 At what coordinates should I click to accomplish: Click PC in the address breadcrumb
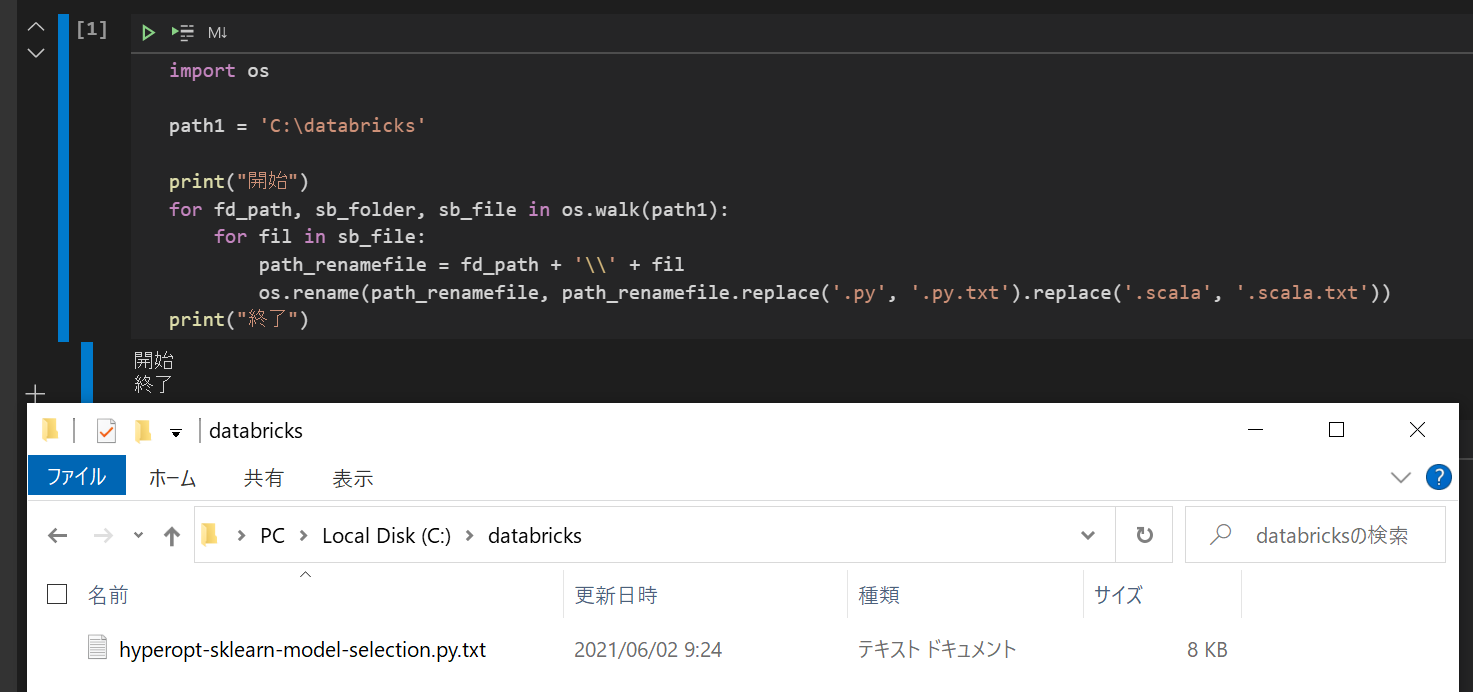272,536
